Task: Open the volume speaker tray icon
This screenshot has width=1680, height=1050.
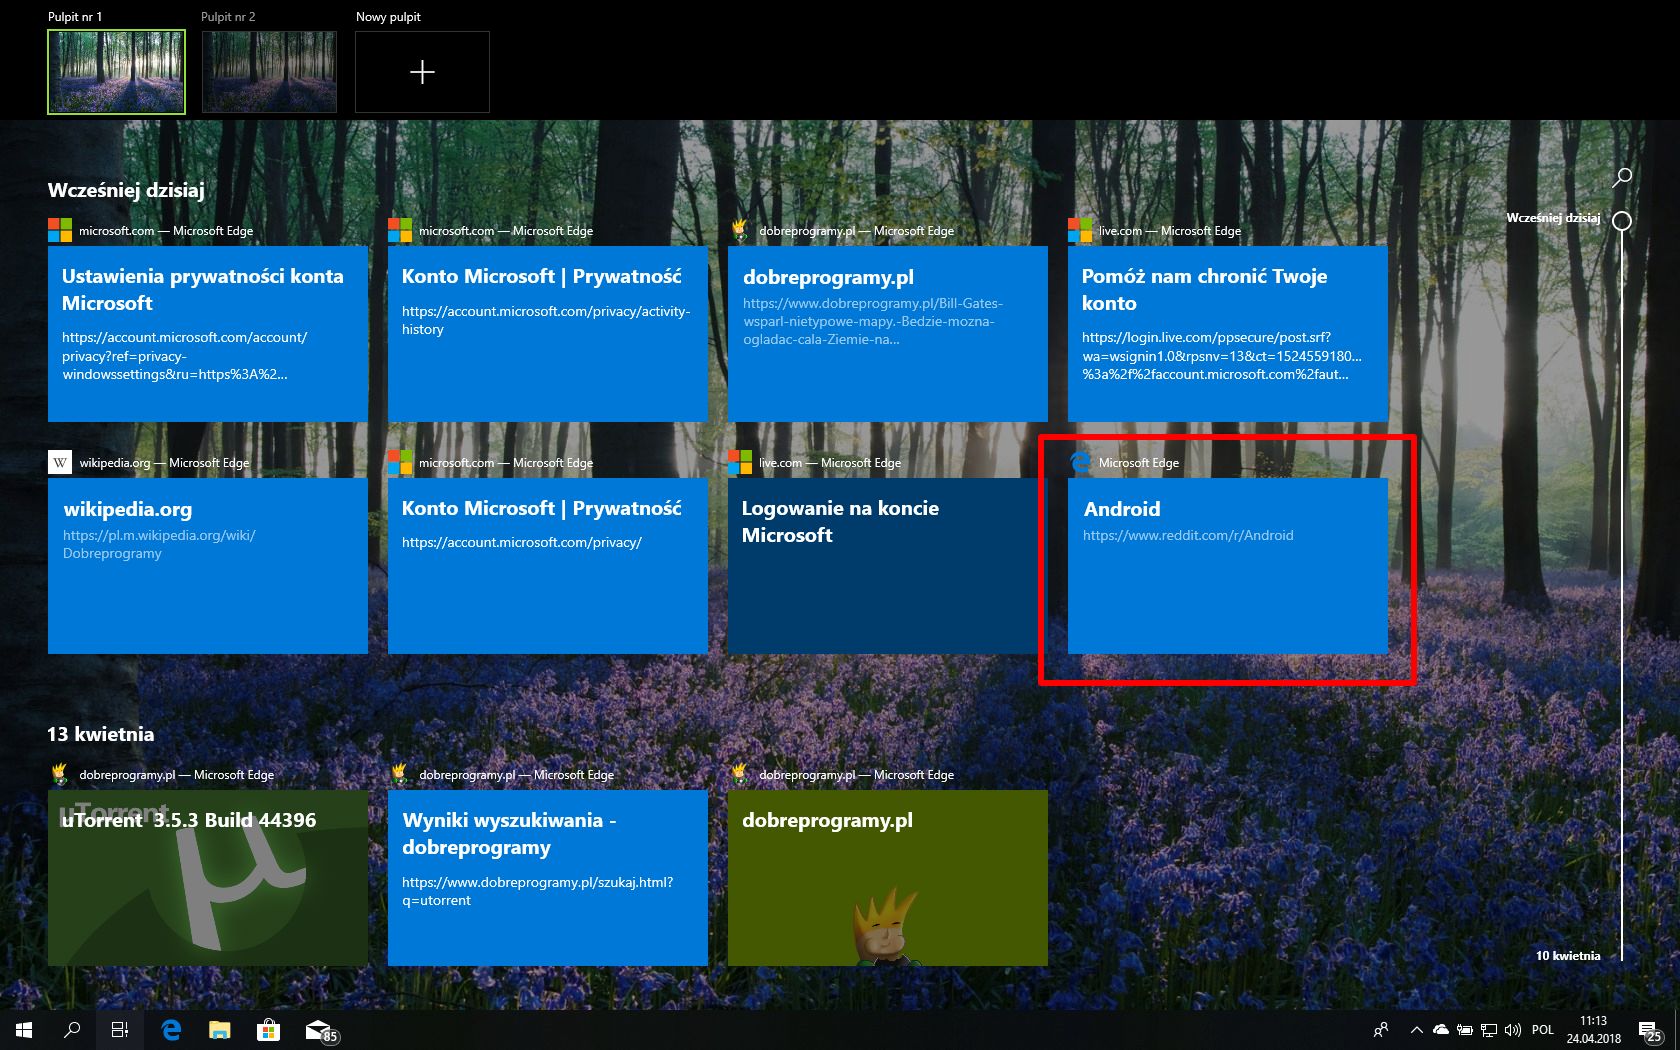Action: pos(1512,1030)
